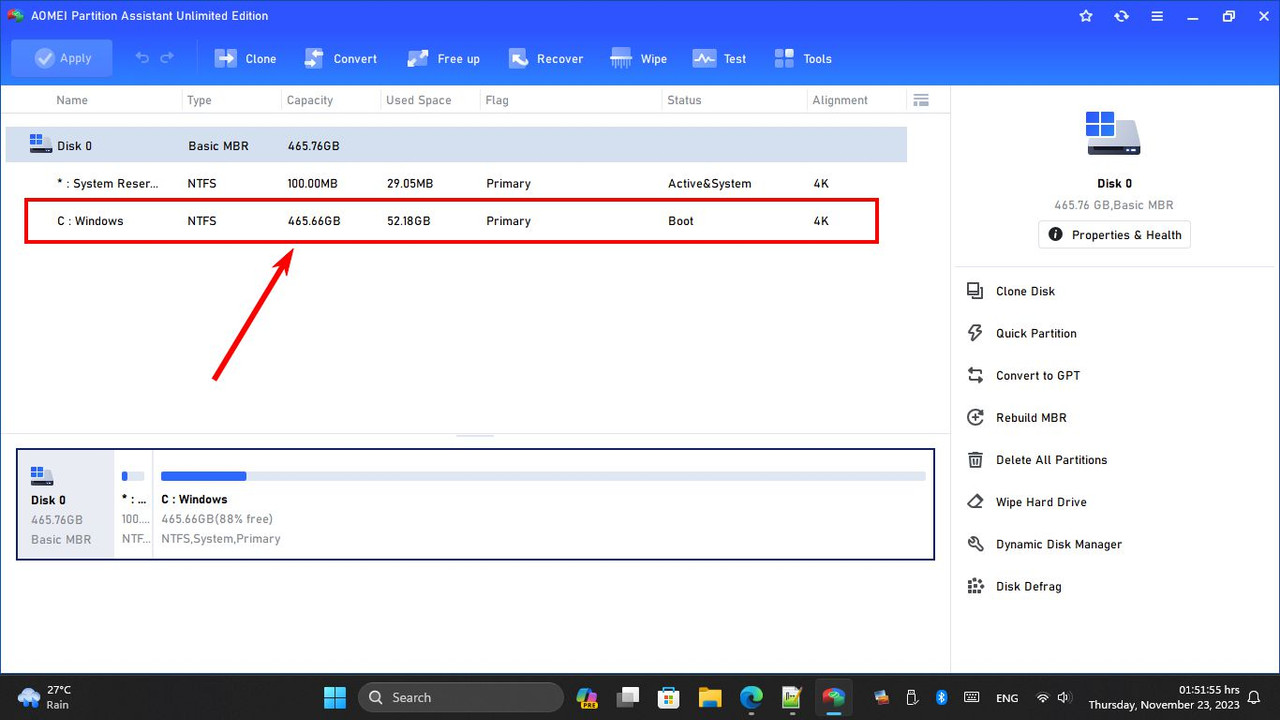
Task: Select C : Windows block in disk map
Action: coord(543,504)
